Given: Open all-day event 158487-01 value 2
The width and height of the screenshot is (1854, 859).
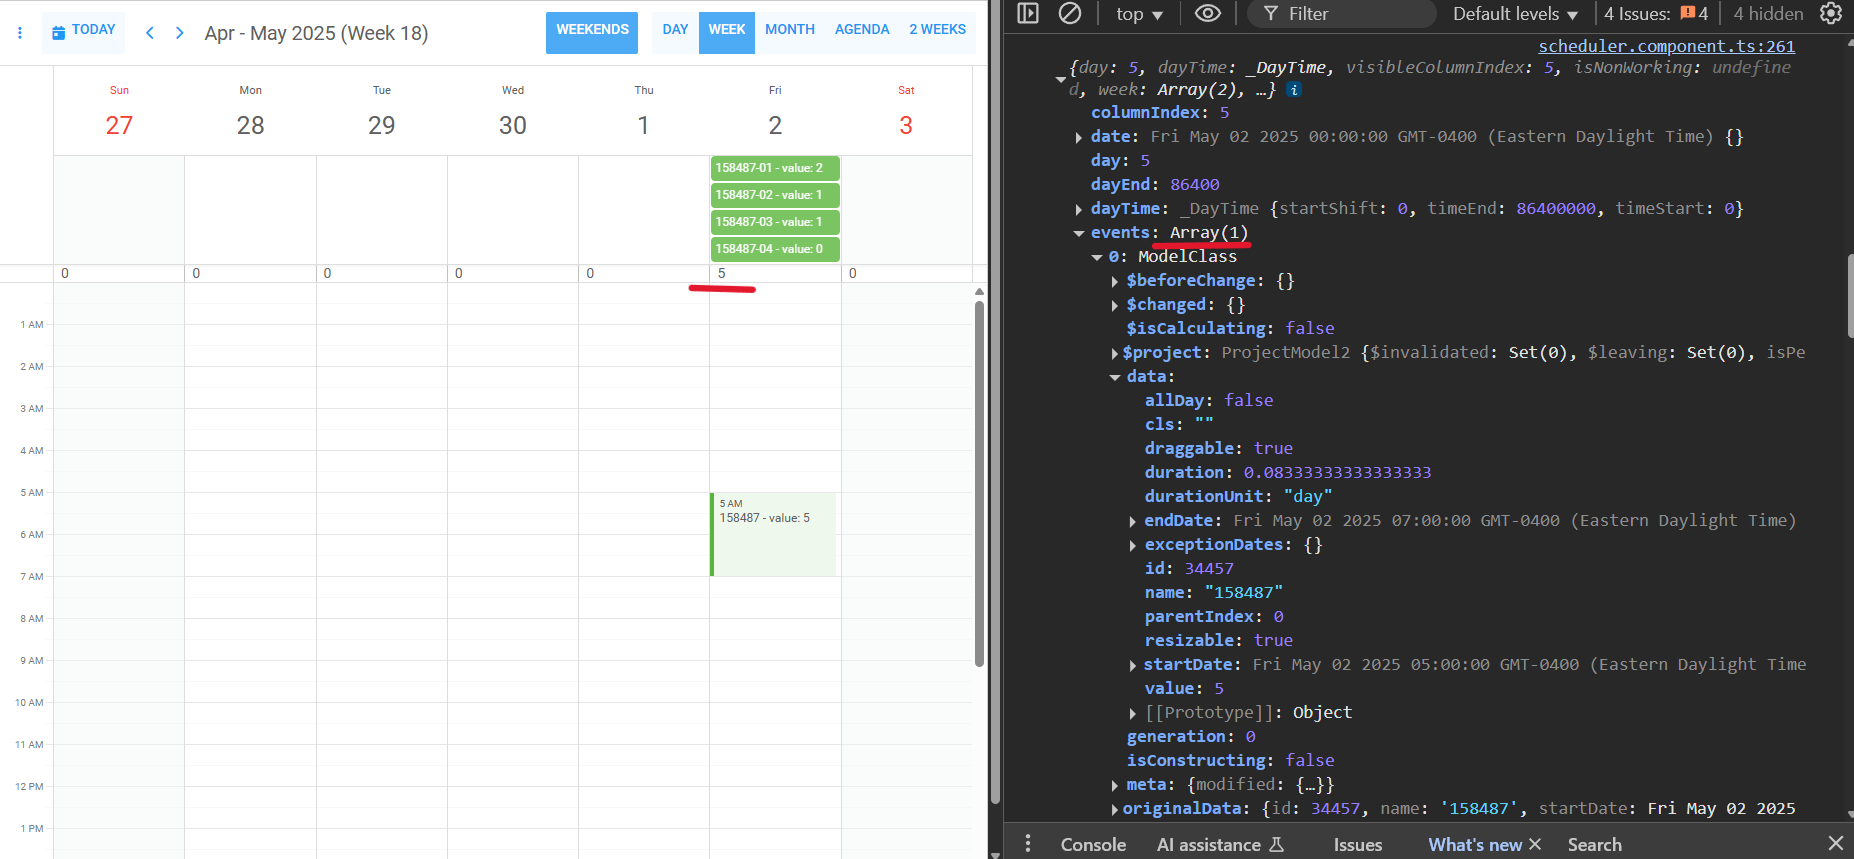Looking at the screenshot, I should (x=775, y=168).
